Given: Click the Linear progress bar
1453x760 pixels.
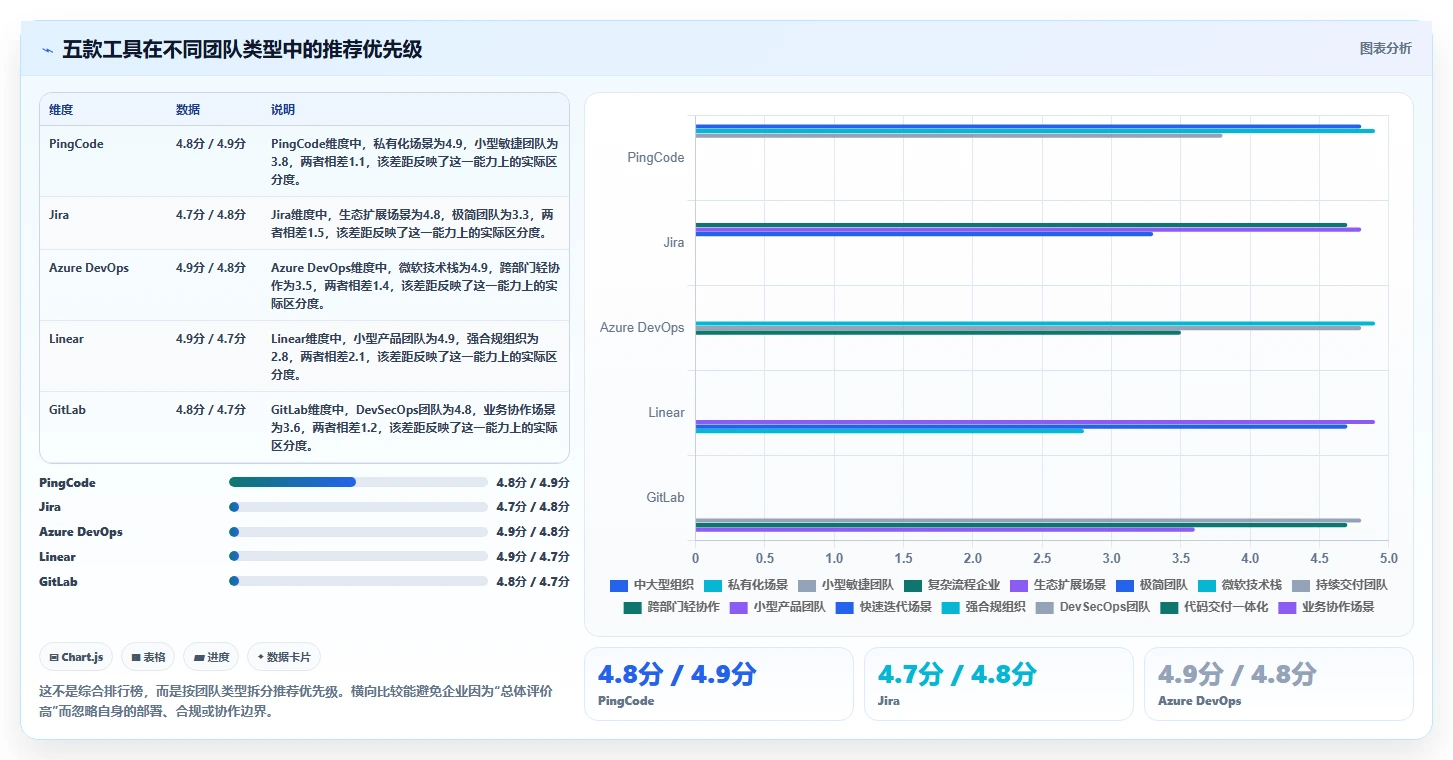Looking at the screenshot, I should pyautogui.click(x=358, y=557).
